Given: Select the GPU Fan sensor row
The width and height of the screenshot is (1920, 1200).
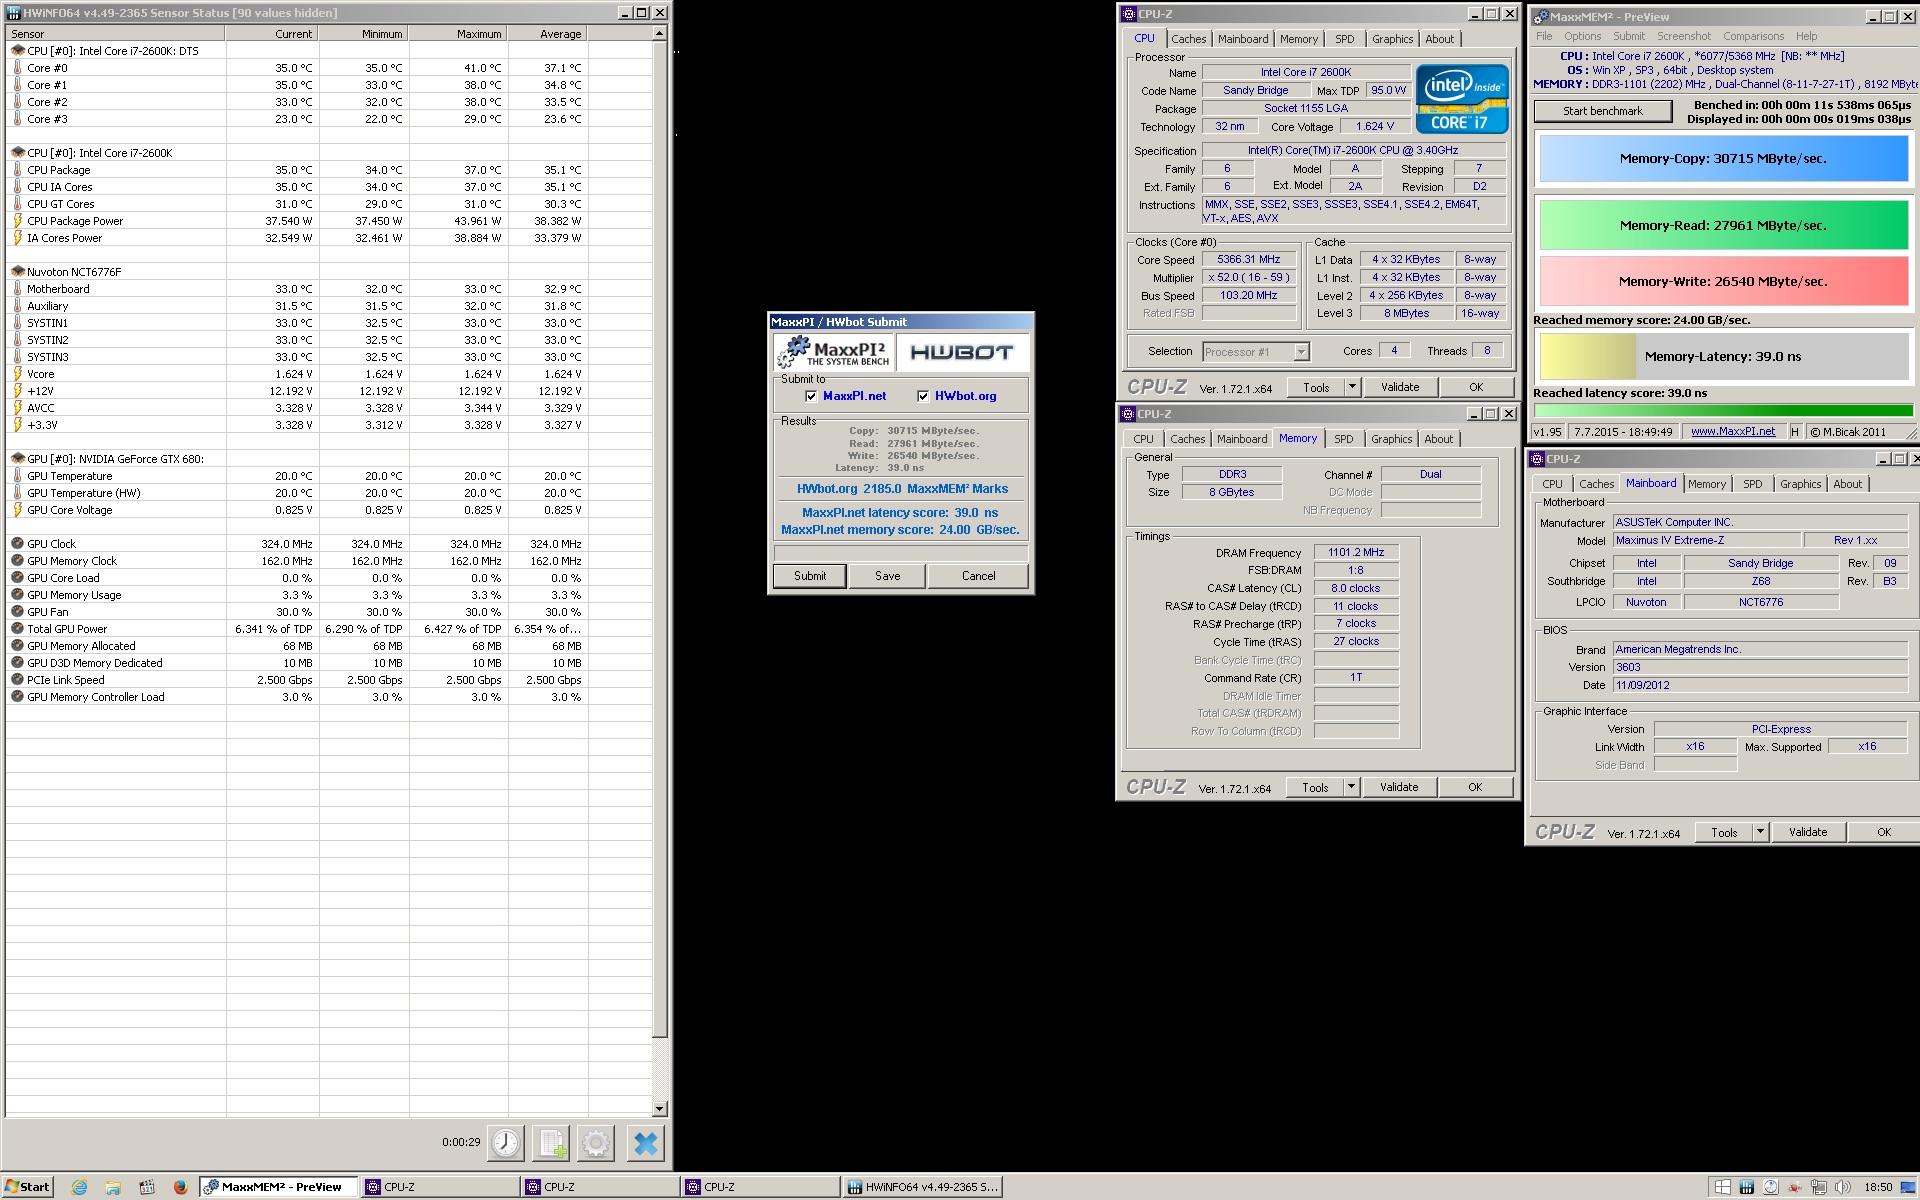Looking at the screenshot, I should (329, 612).
